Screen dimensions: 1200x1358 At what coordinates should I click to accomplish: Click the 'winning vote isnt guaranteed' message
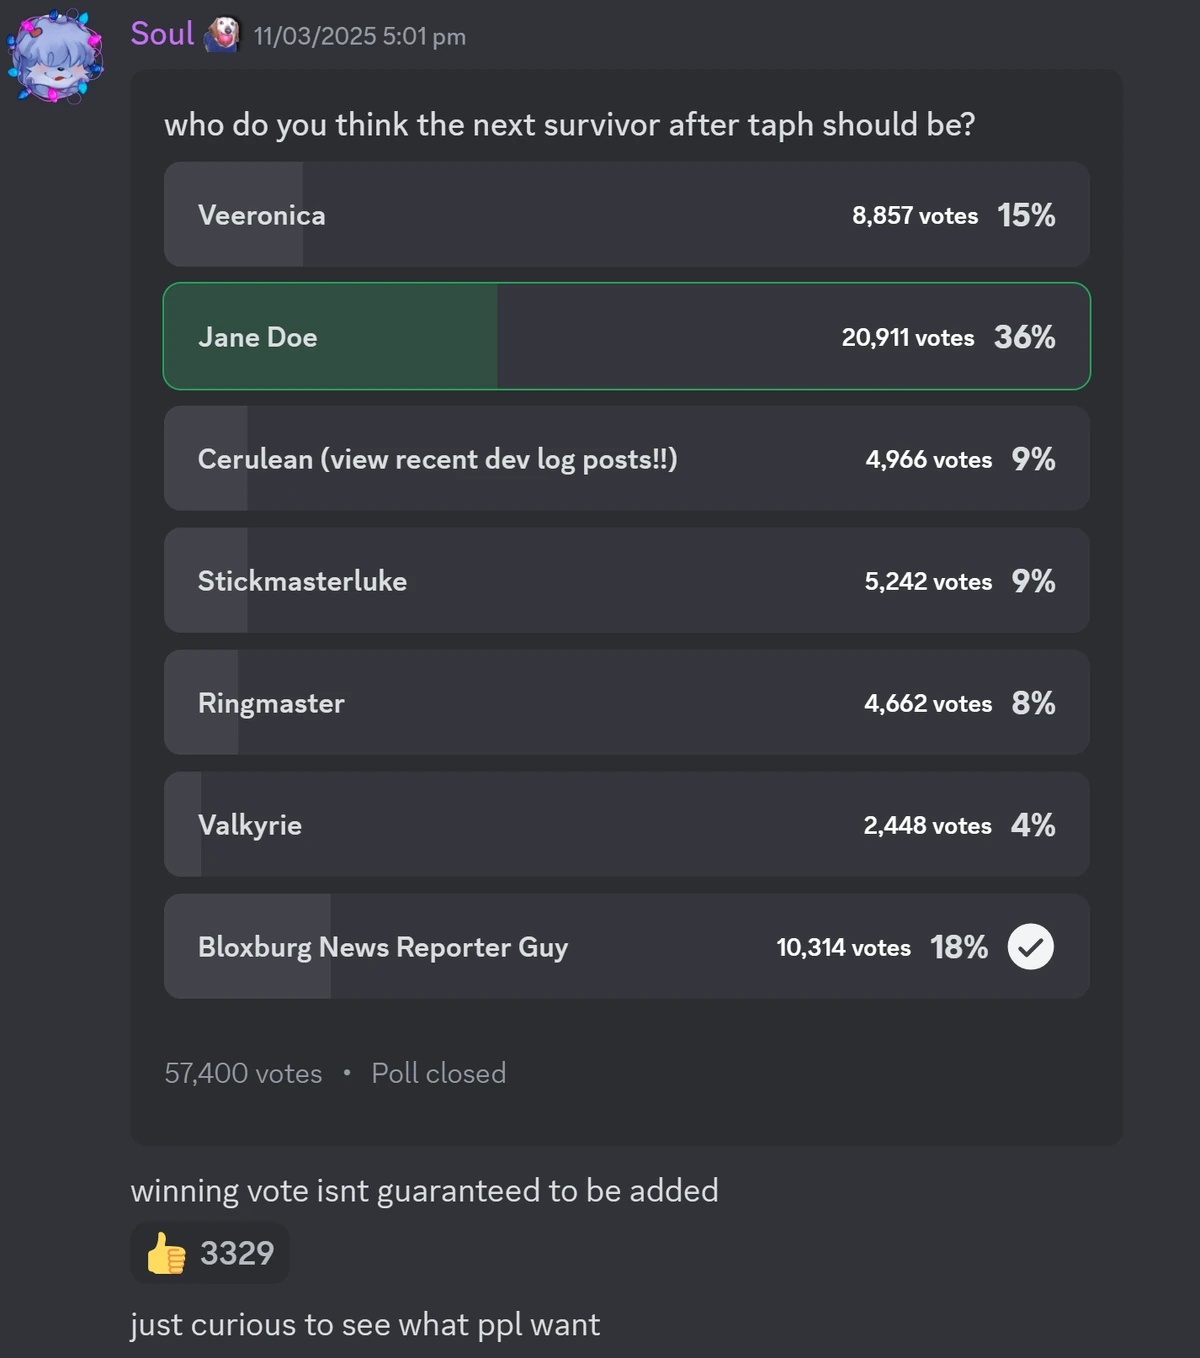(424, 1190)
